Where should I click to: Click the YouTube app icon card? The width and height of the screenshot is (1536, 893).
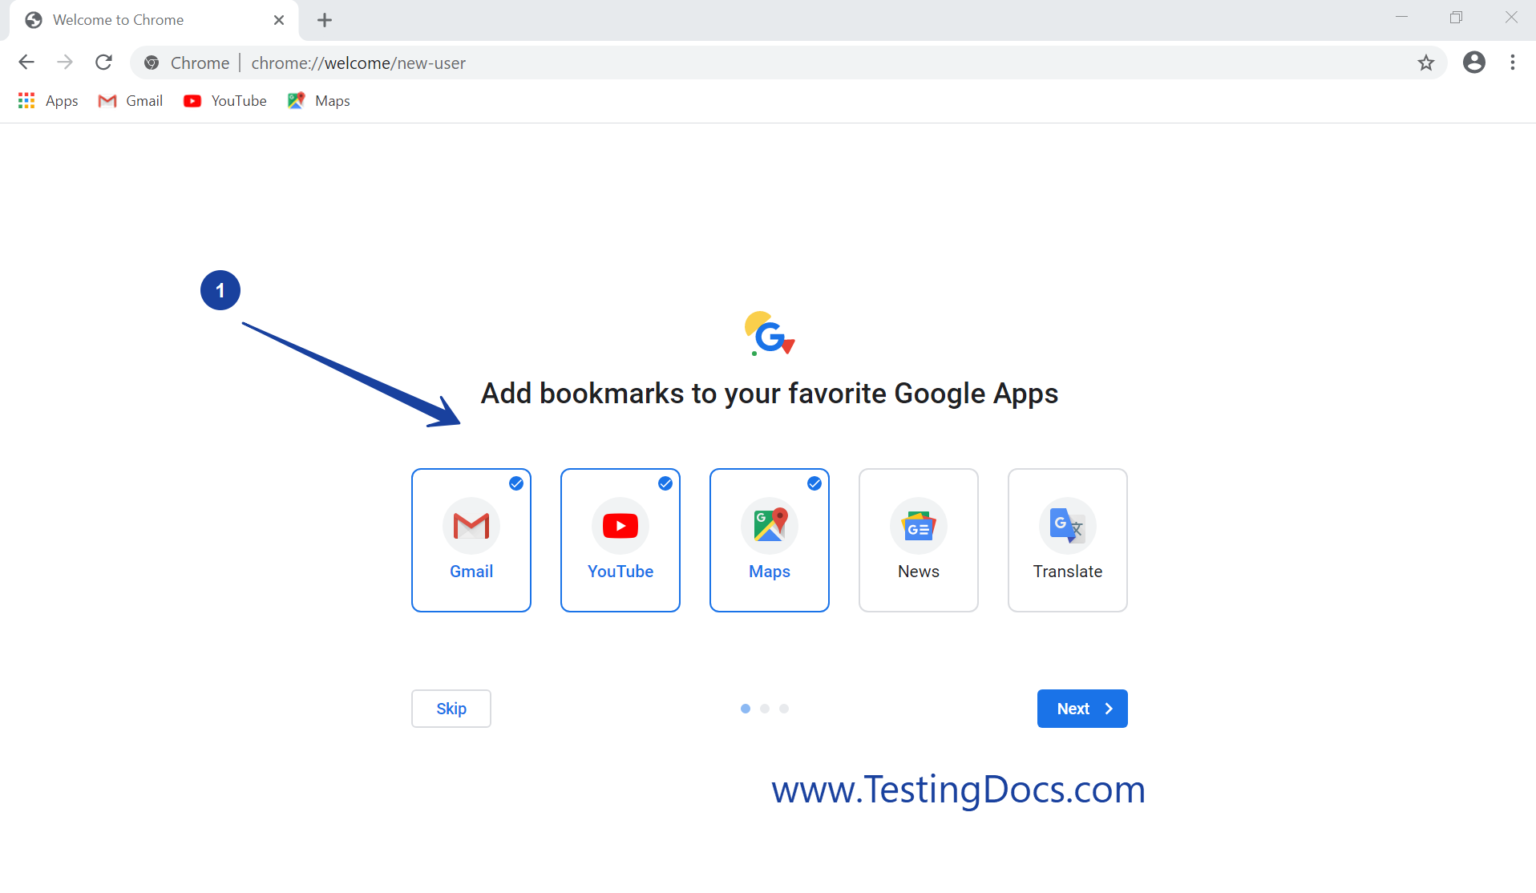(x=620, y=540)
